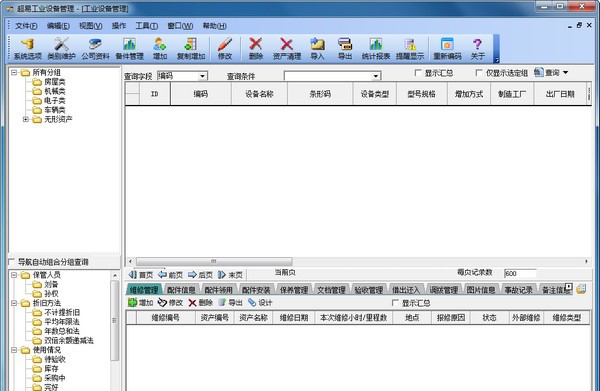Image resolution: width=600 pixels, height=391 pixels.
Task: Open the 编辑 menu
Action: (x=58, y=26)
